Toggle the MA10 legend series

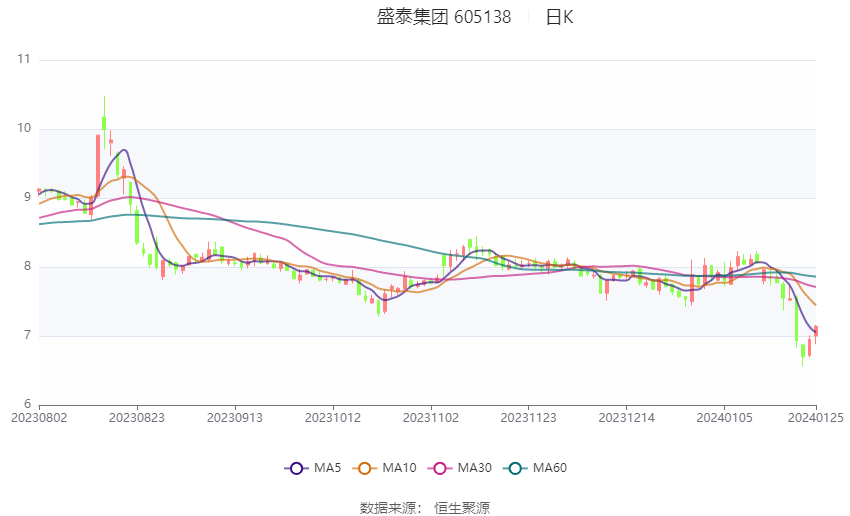384,468
